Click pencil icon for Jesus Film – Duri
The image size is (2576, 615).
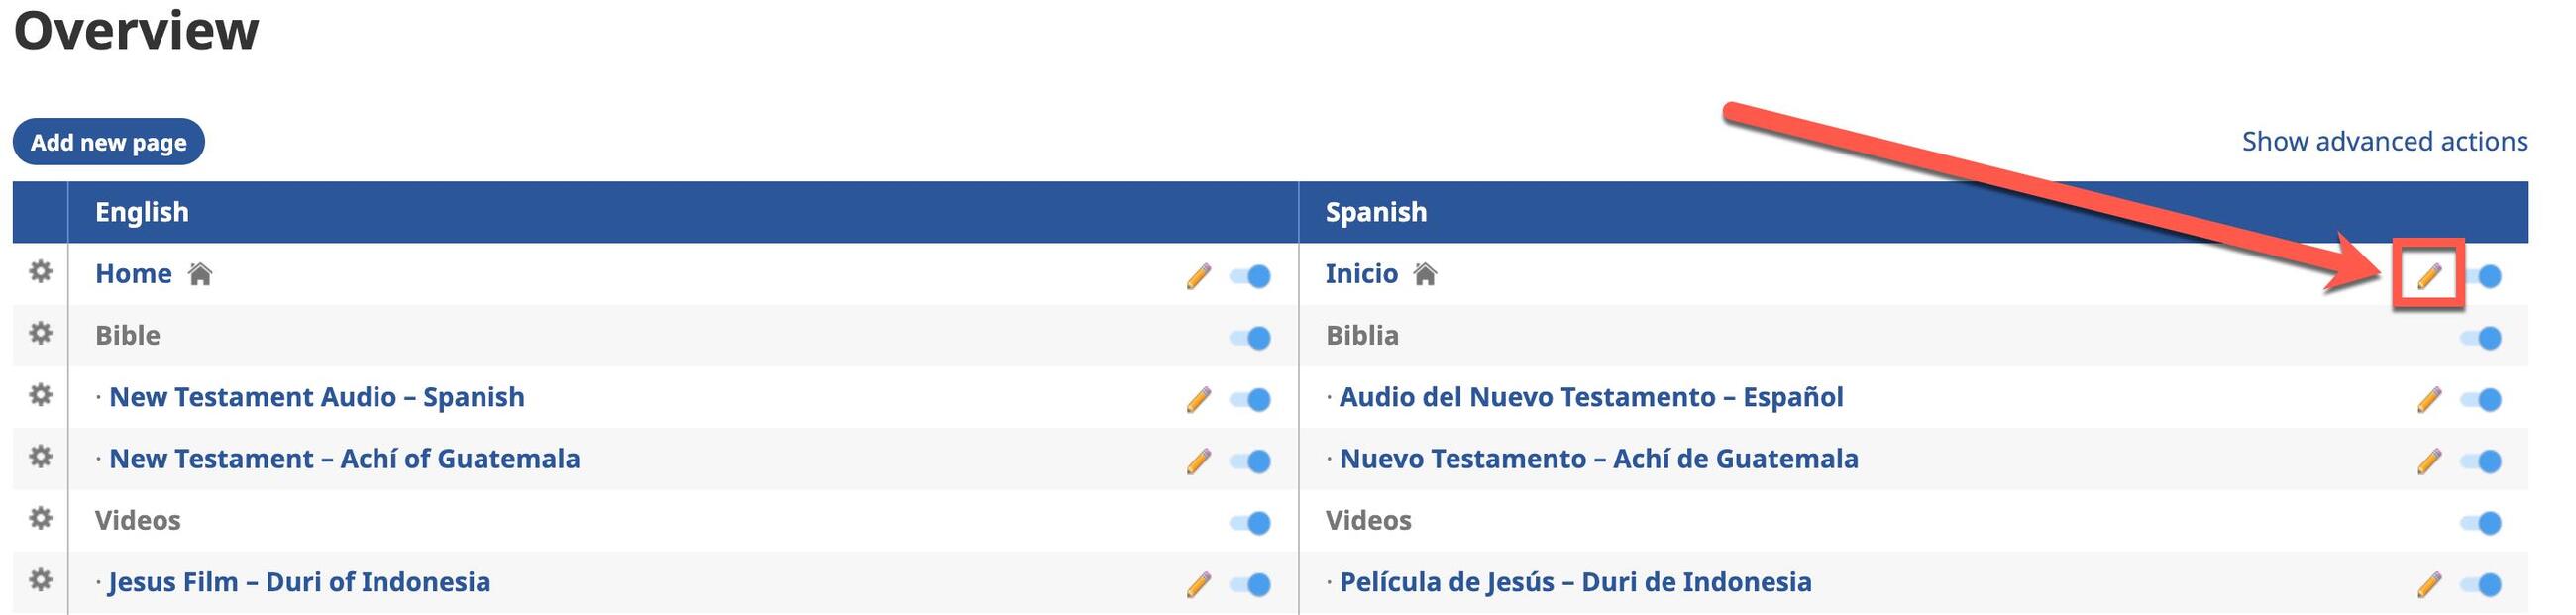point(1198,584)
